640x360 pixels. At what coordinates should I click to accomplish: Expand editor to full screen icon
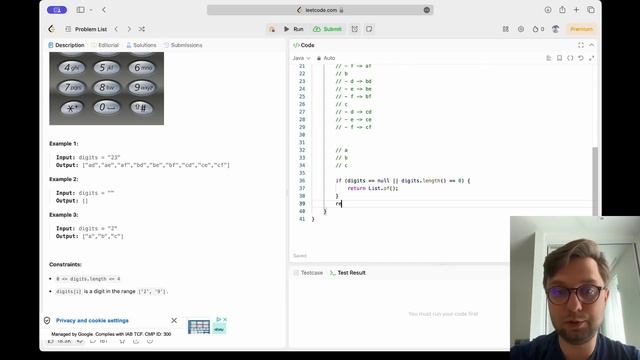tap(591, 58)
